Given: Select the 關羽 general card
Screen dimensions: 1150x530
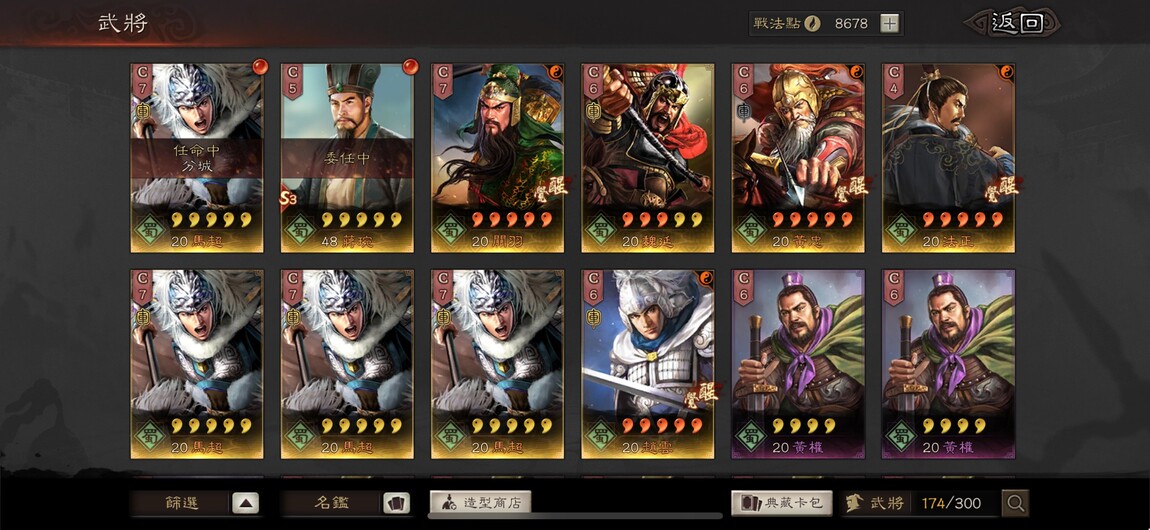Looking at the screenshot, I should pos(497,158).
